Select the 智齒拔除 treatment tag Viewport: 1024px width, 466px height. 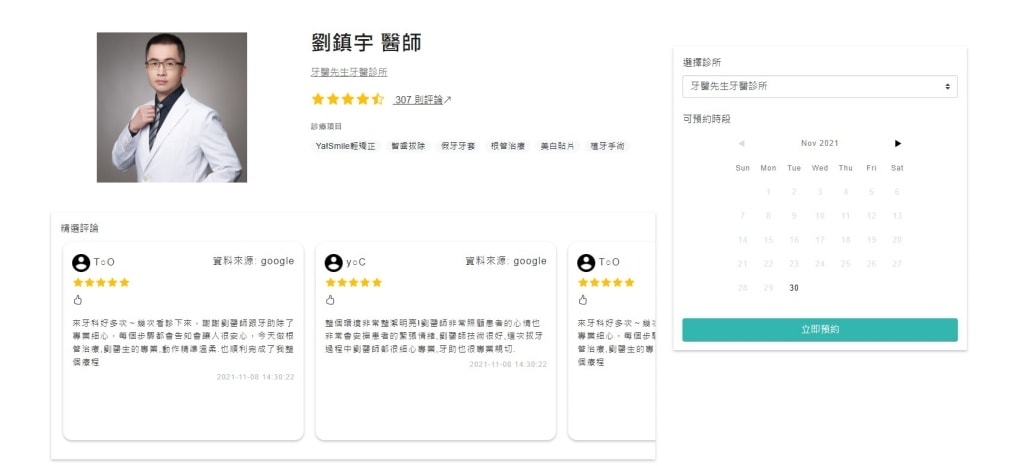point(408,146)
